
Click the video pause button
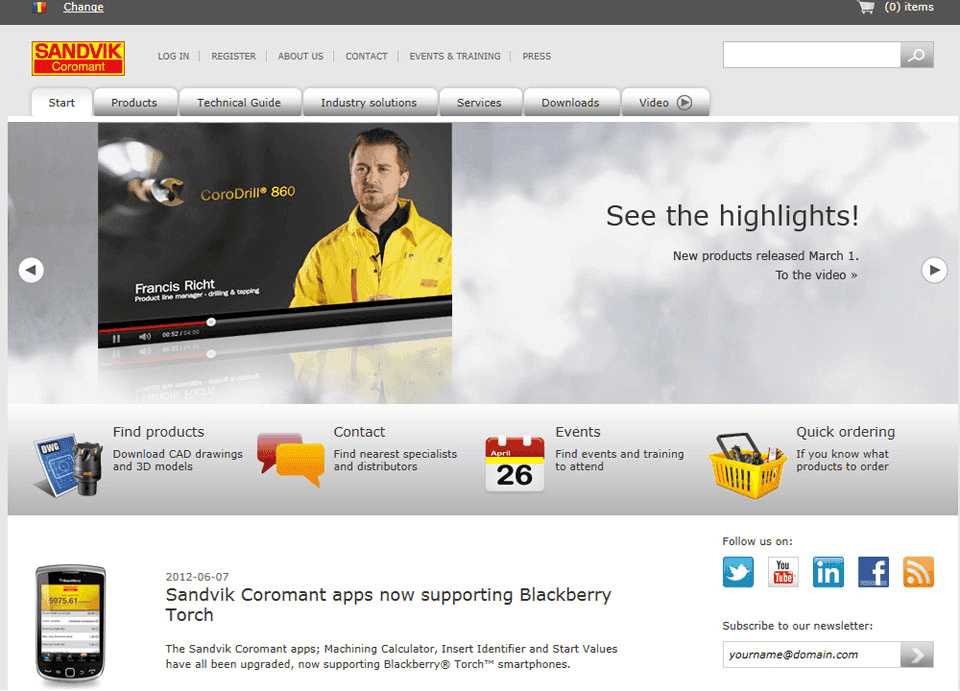click(x=116, y=338)
